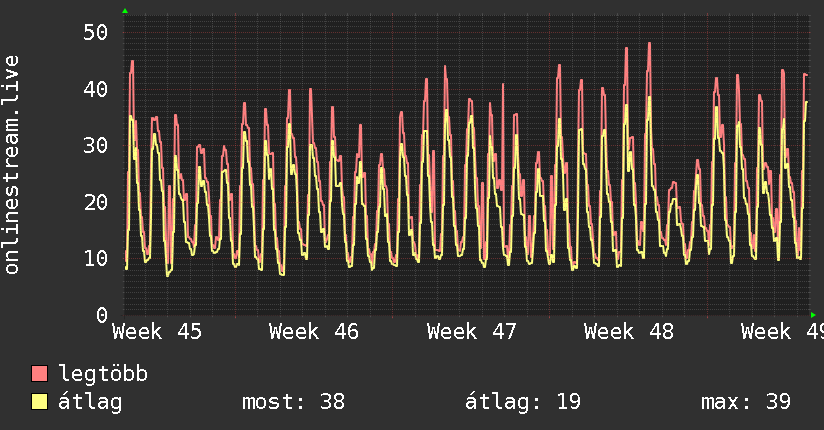This screenshot has width=824, height=430.
Task: Click the y-axis label 30
Action: (x=96, y=146)
